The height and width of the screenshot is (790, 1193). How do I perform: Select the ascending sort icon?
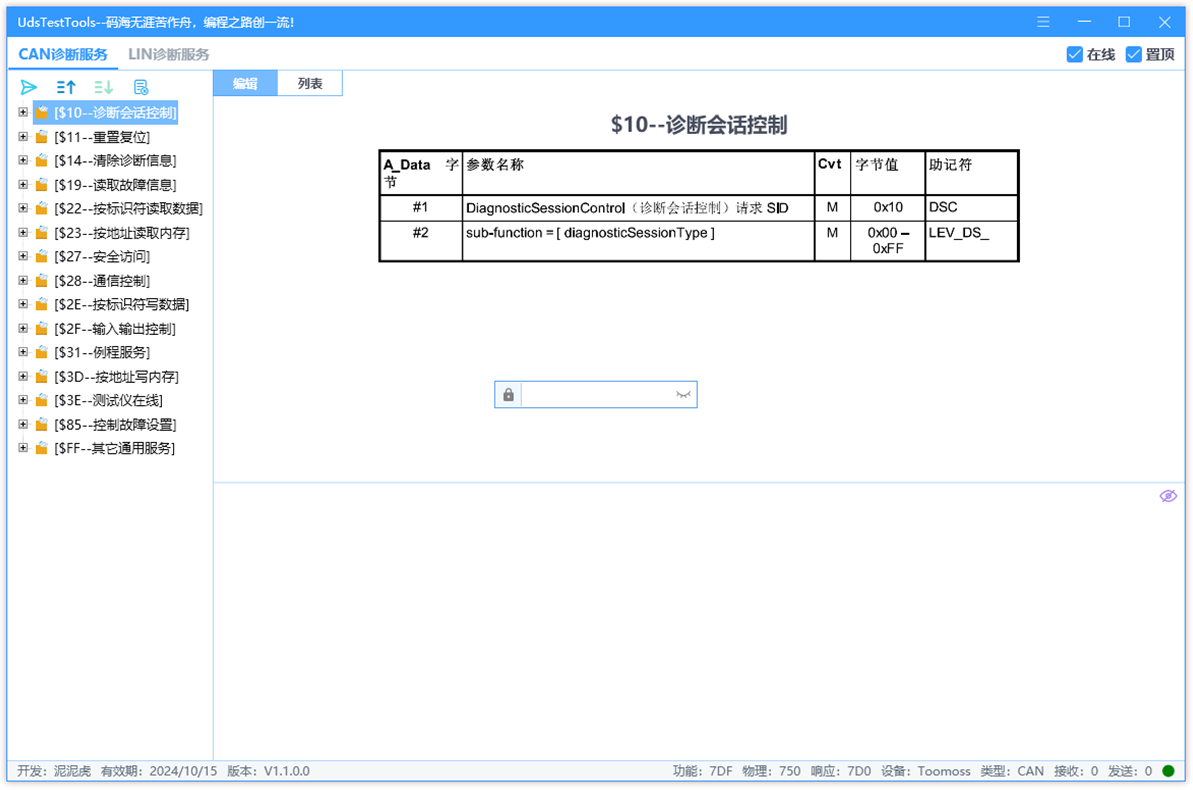(x=65, y=87)
